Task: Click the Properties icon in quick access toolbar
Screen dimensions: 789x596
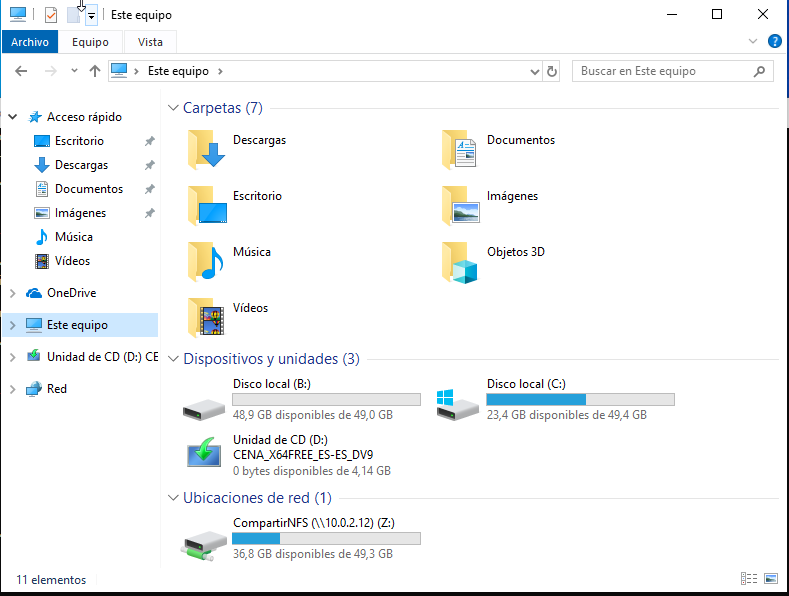Action: pos(50,15)
